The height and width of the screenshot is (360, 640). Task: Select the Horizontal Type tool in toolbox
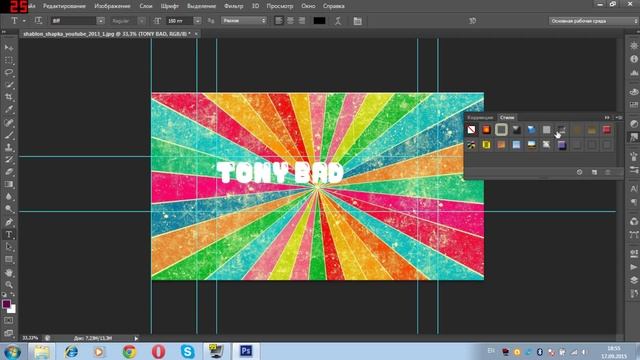coord(9,235)
